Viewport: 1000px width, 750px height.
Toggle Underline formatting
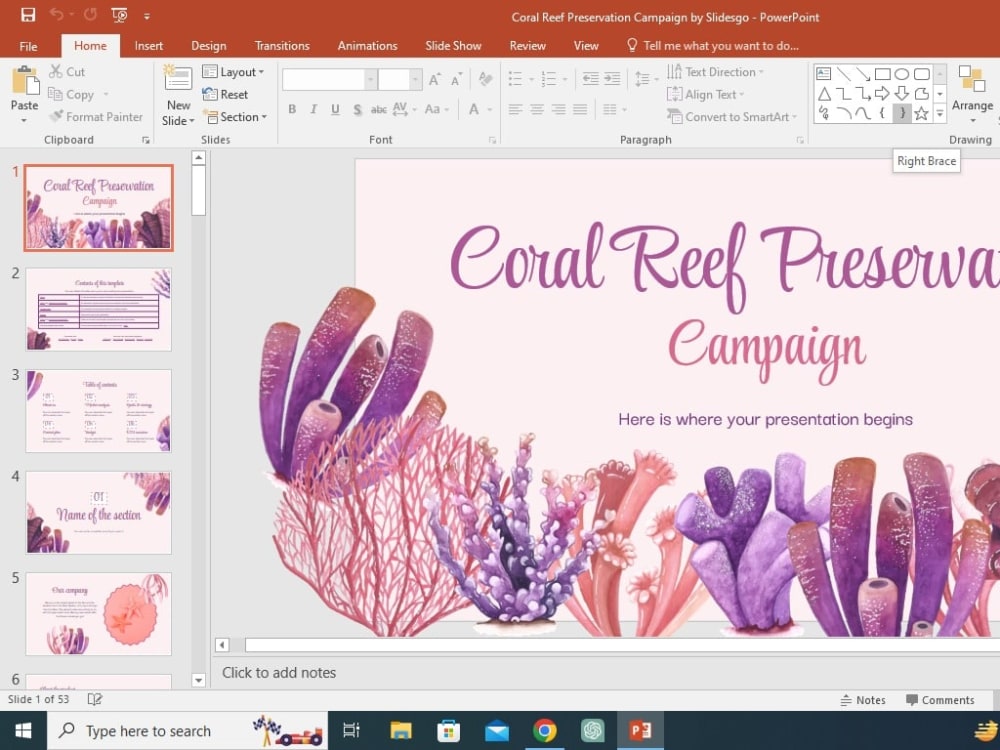(335, 109)
